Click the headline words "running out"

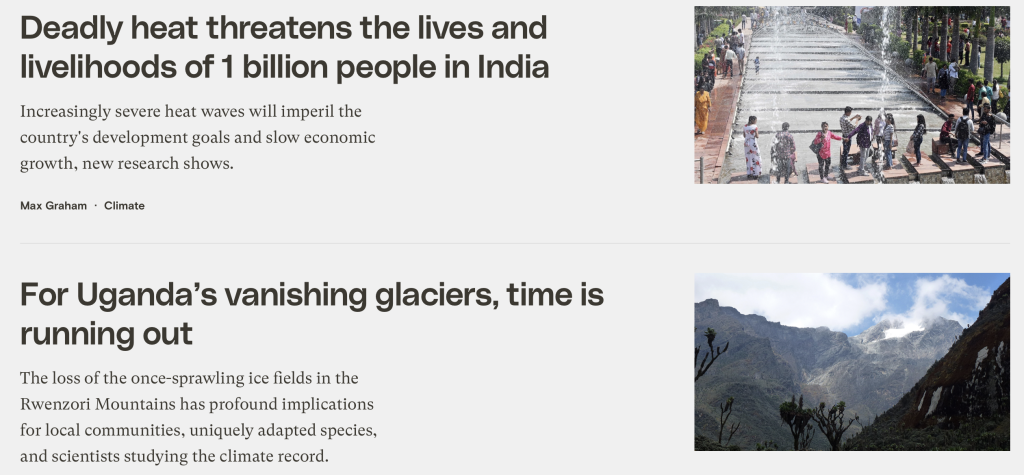pos(106,334)
